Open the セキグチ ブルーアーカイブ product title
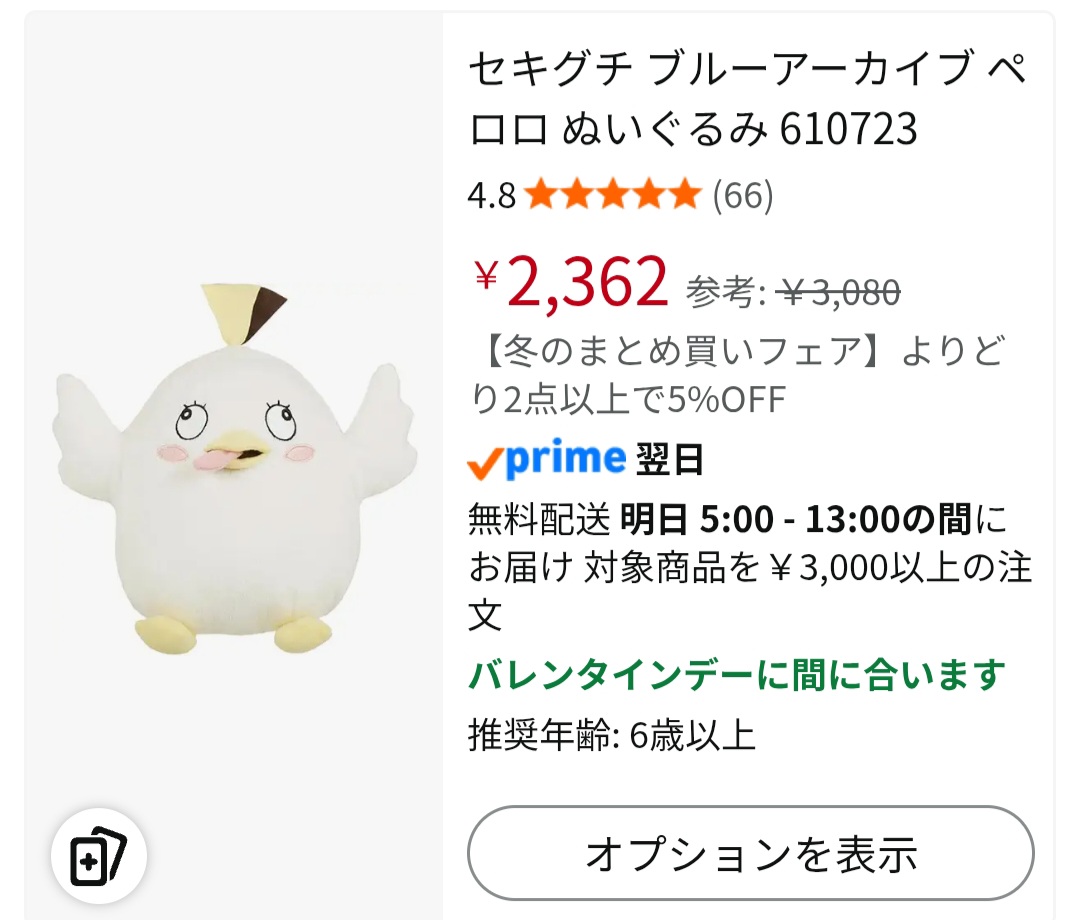 point(749,98)
